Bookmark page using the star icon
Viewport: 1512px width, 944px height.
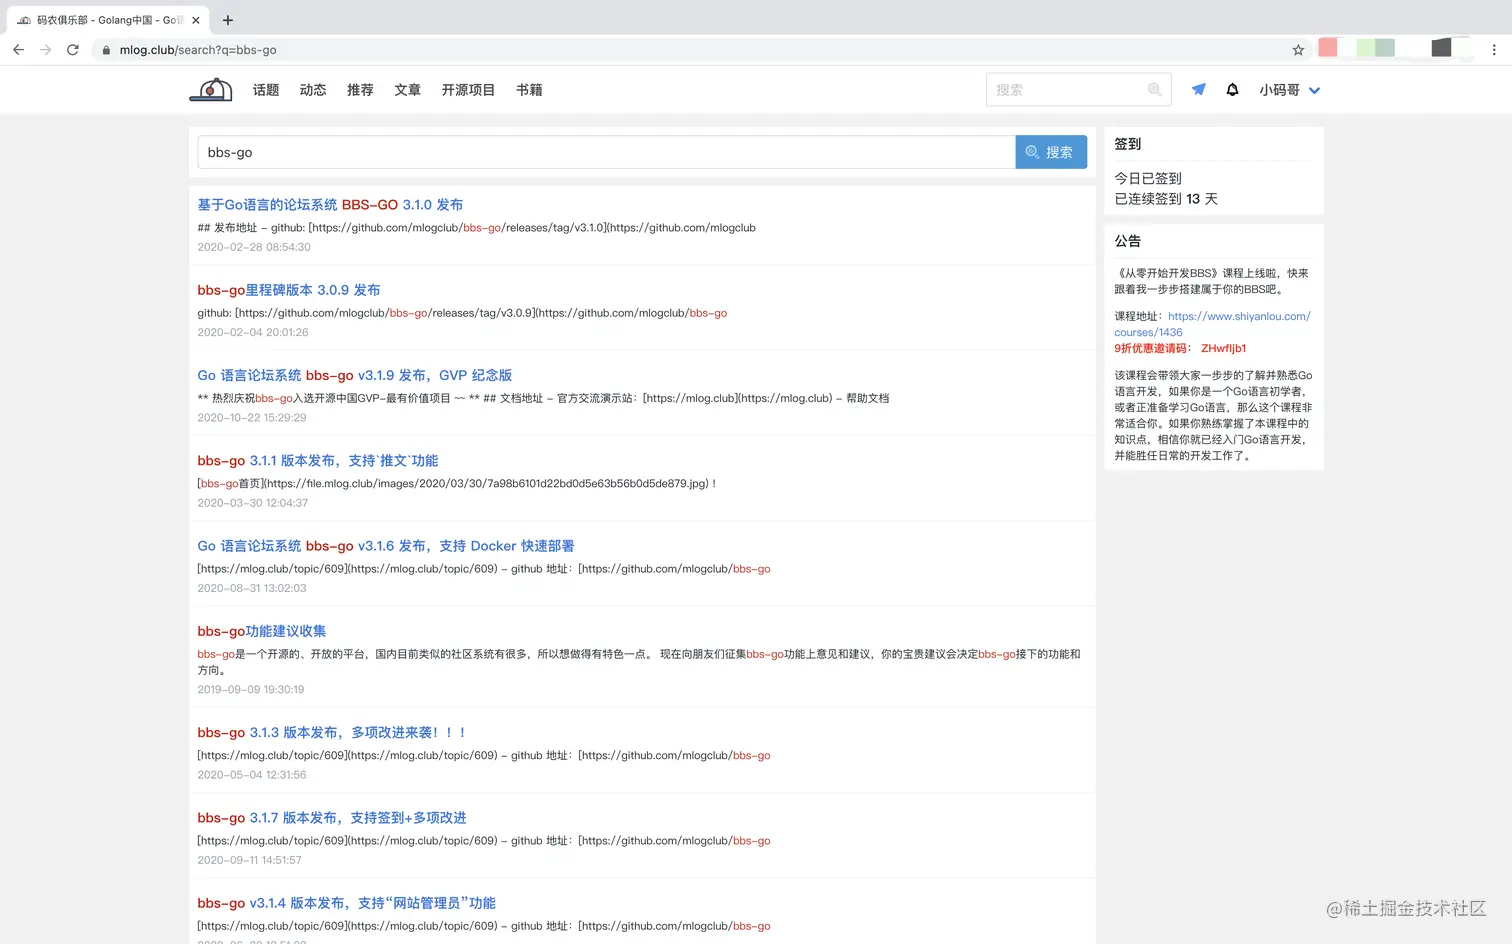click(1297, 49)
